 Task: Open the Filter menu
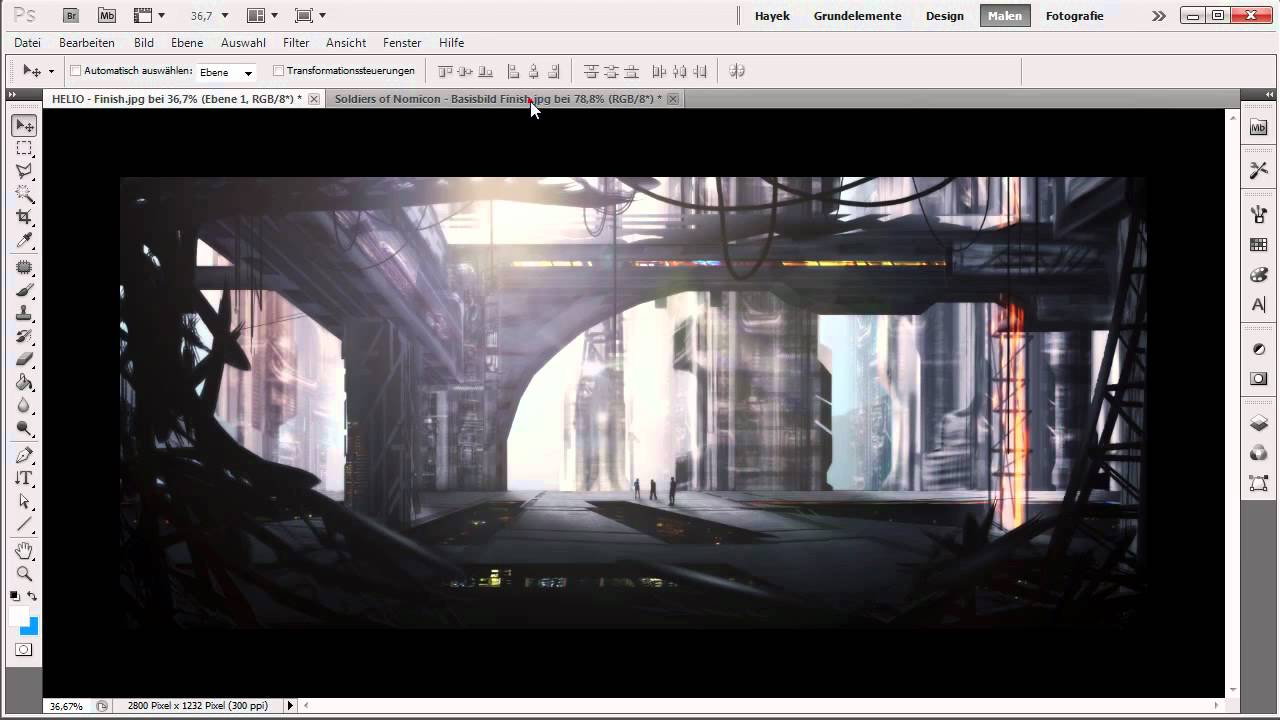pyautogui.click(x=296, y=43)
